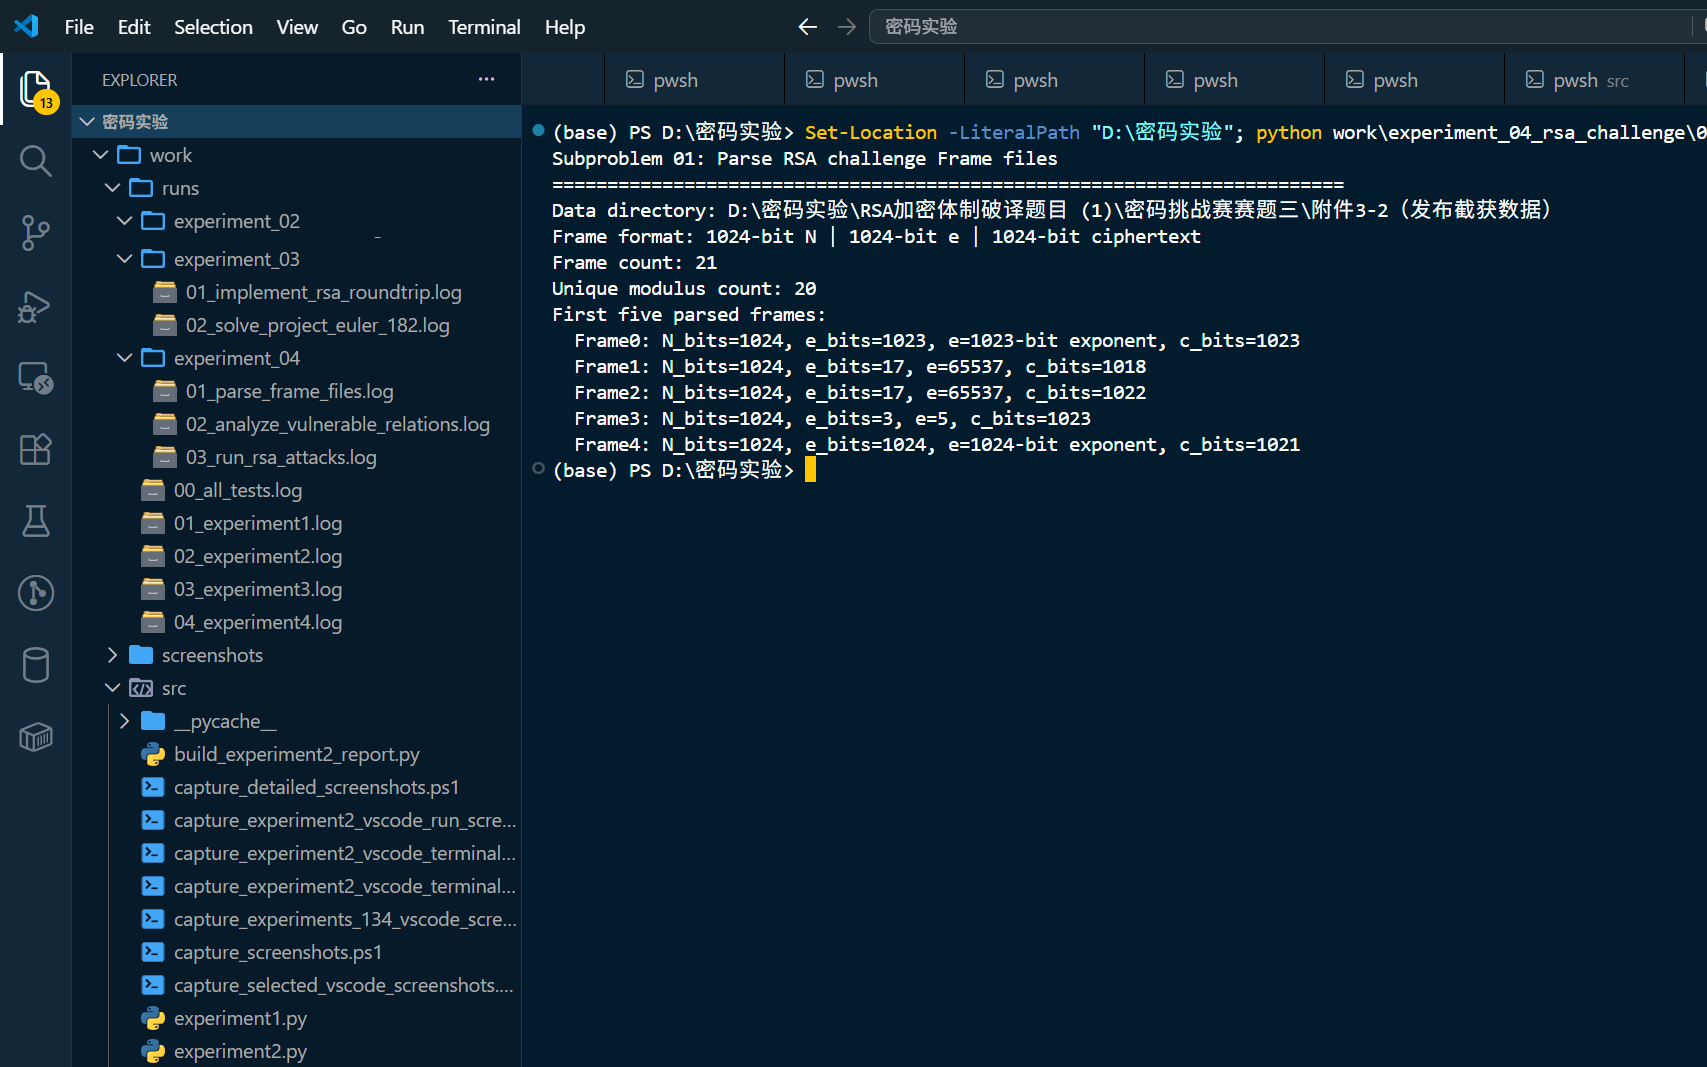1707x1067 pixels.
Task: Open the Remote Explorer icon
Action: pyautogui.click(x=36, y=377)
